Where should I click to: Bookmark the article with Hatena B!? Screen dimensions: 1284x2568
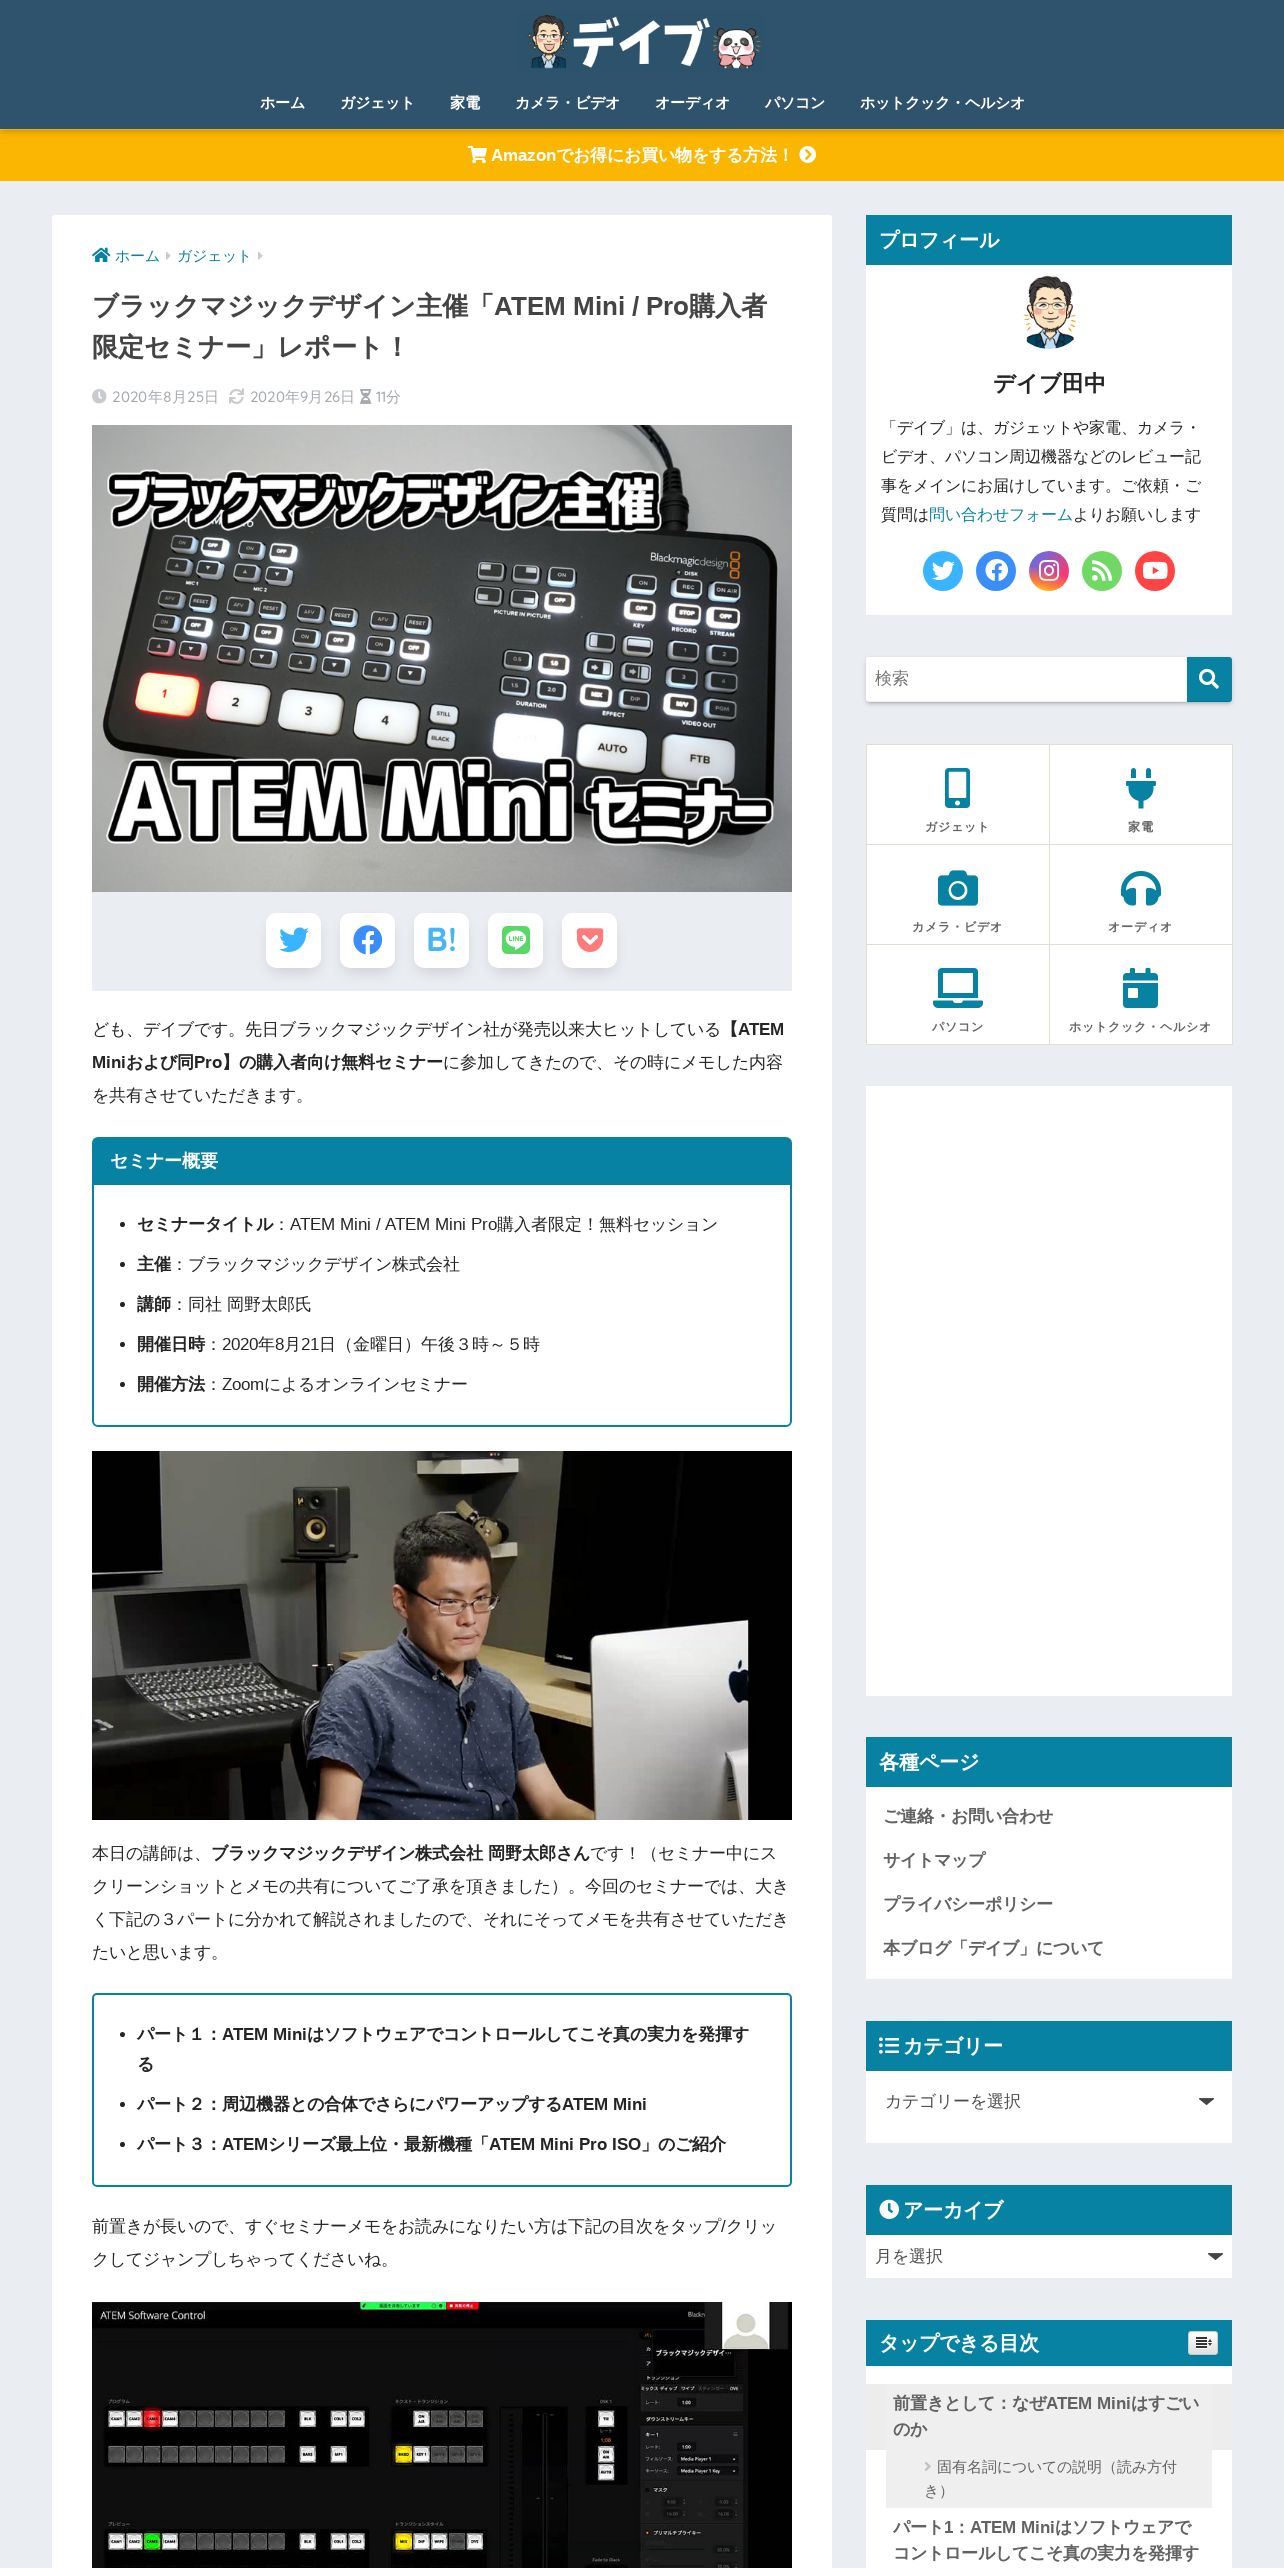pos(442,940)
